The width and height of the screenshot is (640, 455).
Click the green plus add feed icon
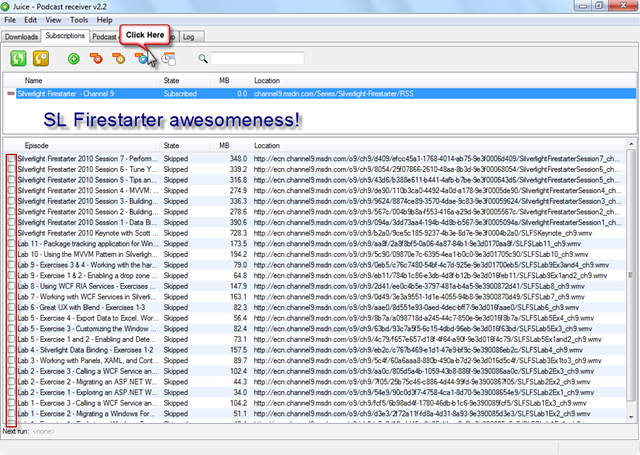coord(74,59)
